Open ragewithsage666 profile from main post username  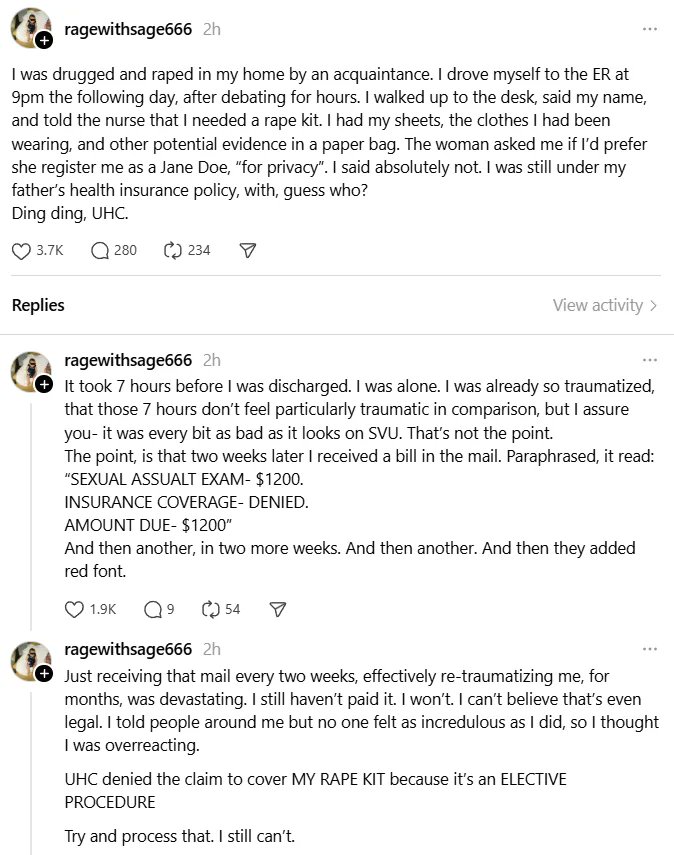tap(128, 29)
